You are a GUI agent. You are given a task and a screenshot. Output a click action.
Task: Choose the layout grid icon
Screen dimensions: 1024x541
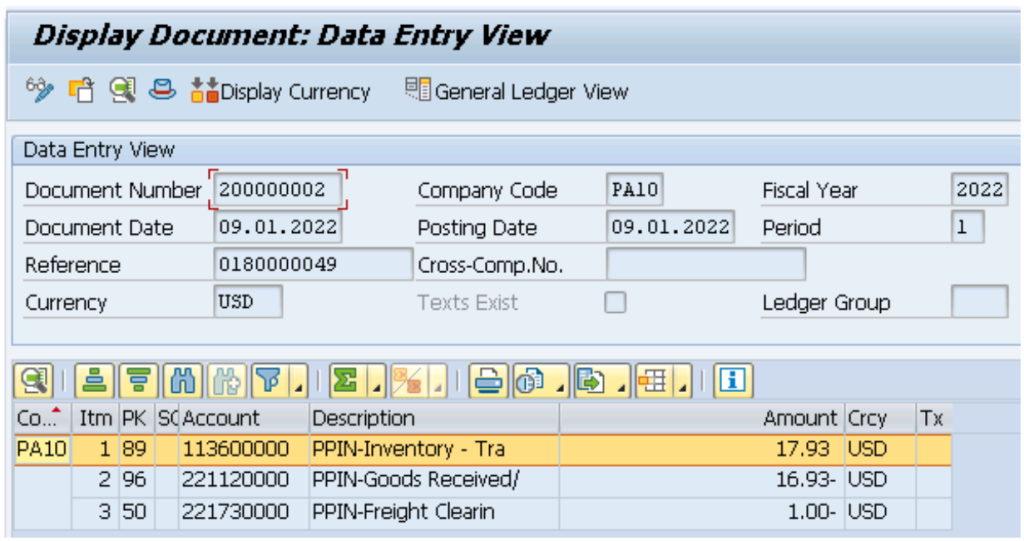pyautogui.click(x=654, y=381)
